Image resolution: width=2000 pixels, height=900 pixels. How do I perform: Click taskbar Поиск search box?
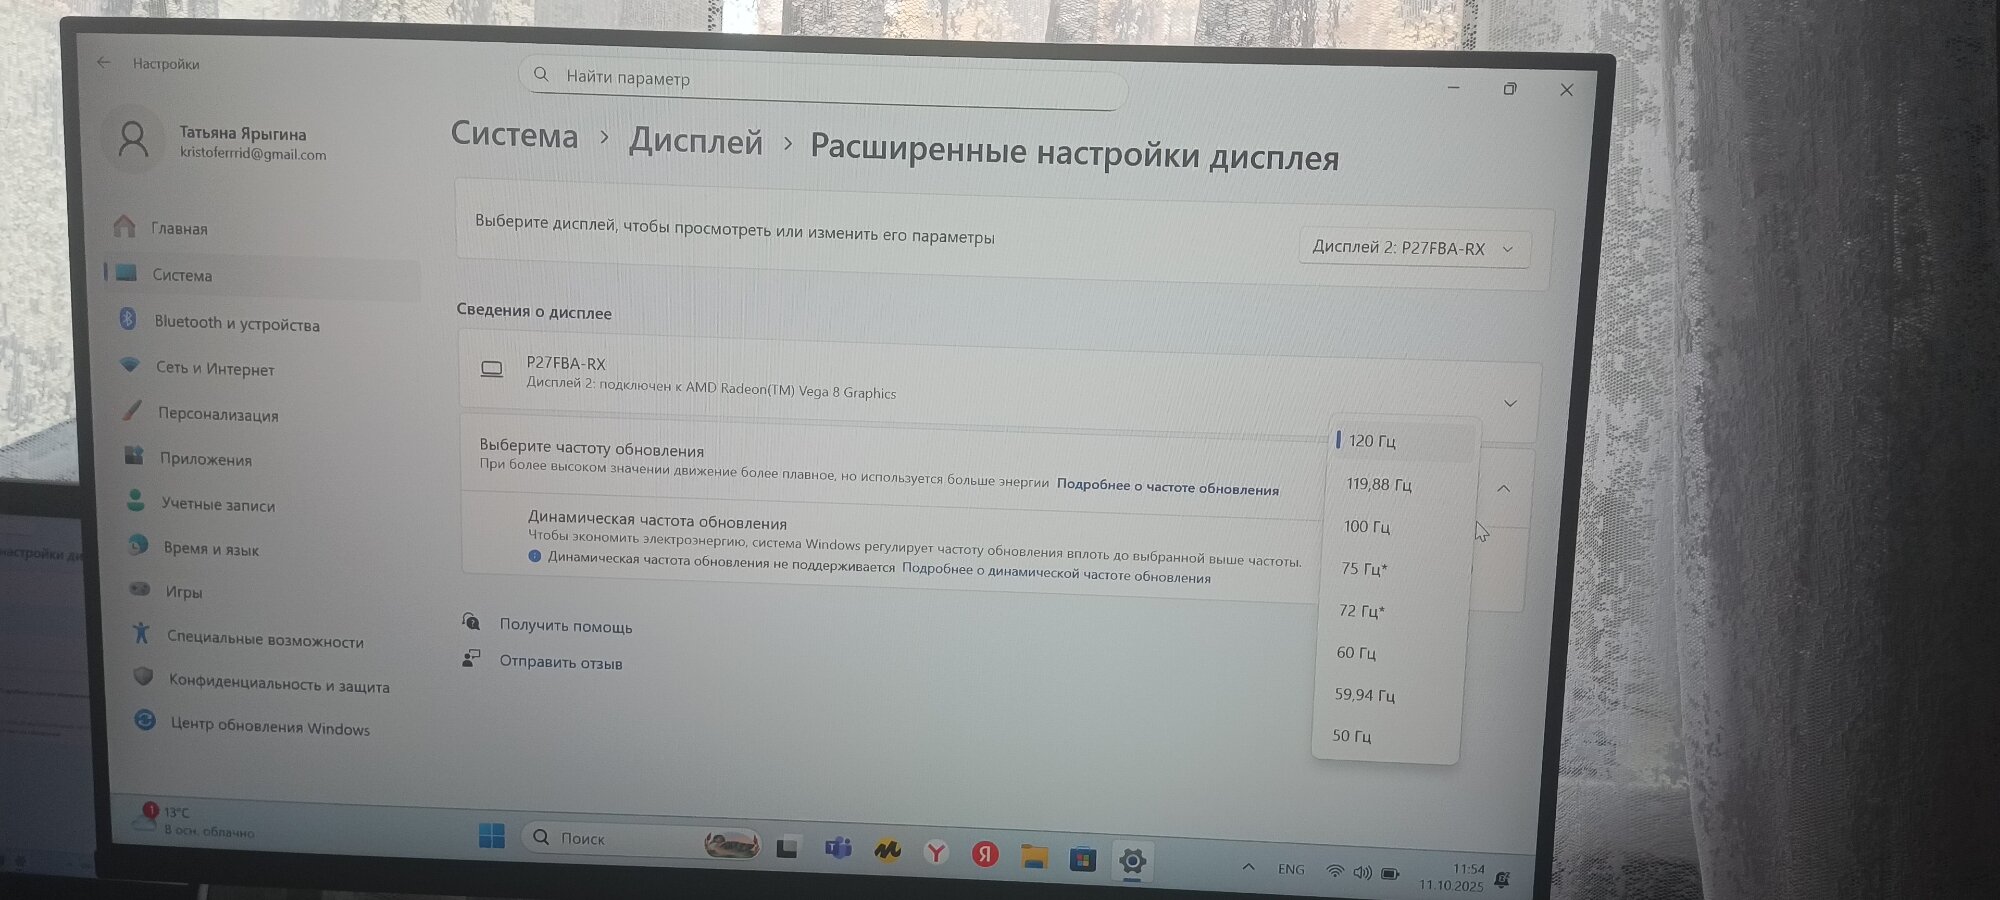point(640,840)
